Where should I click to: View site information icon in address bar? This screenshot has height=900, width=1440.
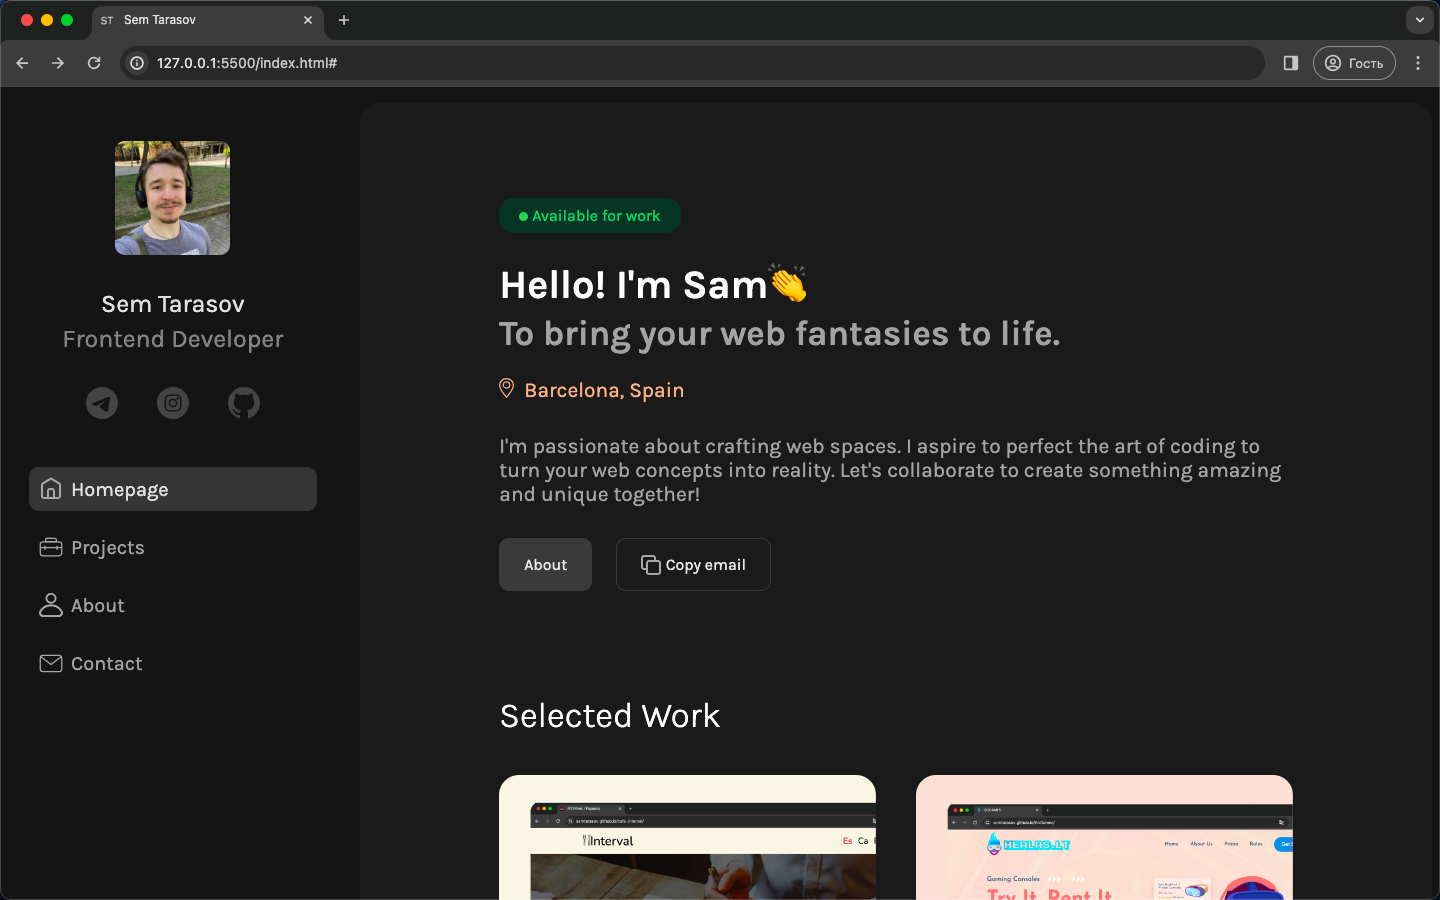click(138, 63)
